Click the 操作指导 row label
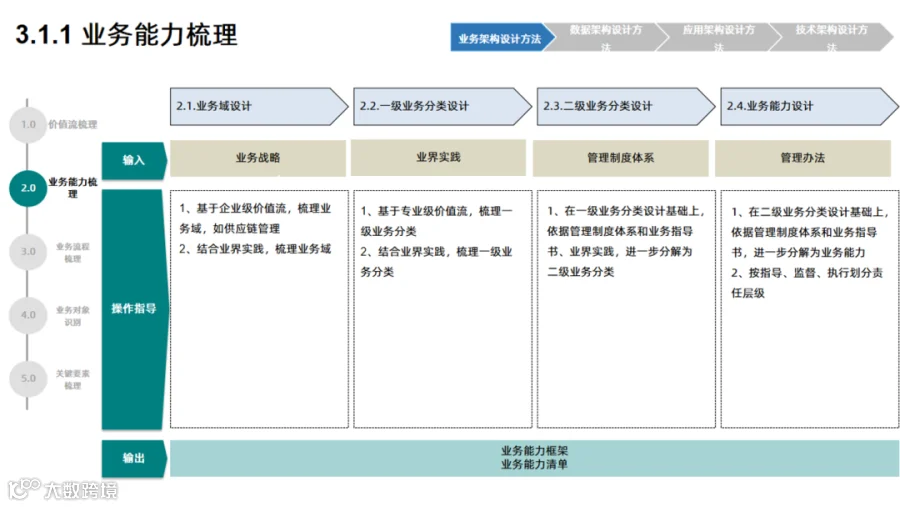 tap(135, 309)
